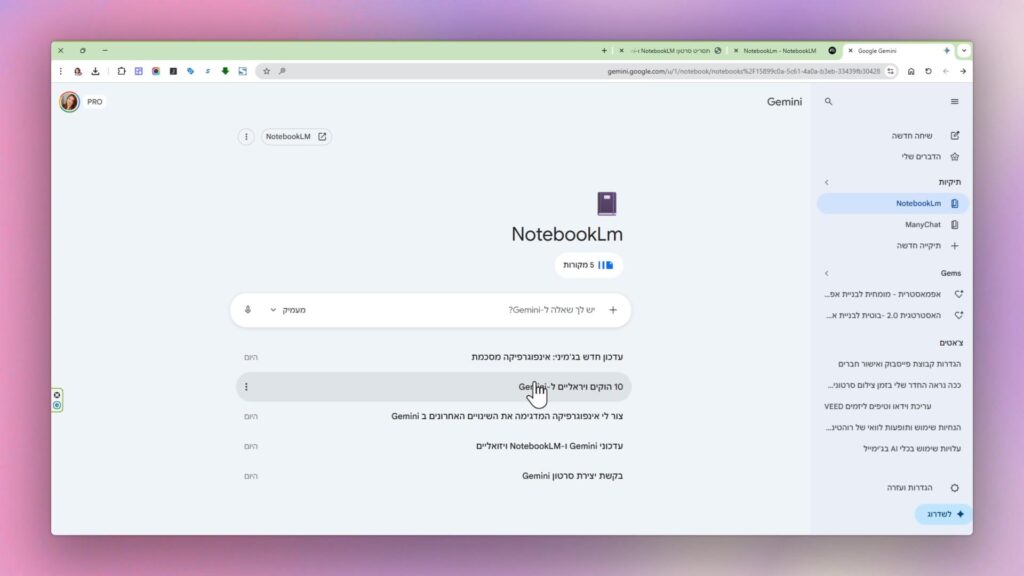The image size is (1024, 576).
Task: Open a new browser tab
Action: click(604, 51)
